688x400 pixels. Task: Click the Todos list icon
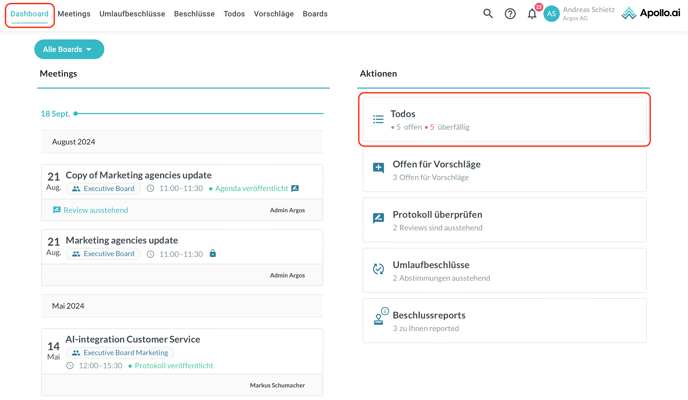pos(378,119)
